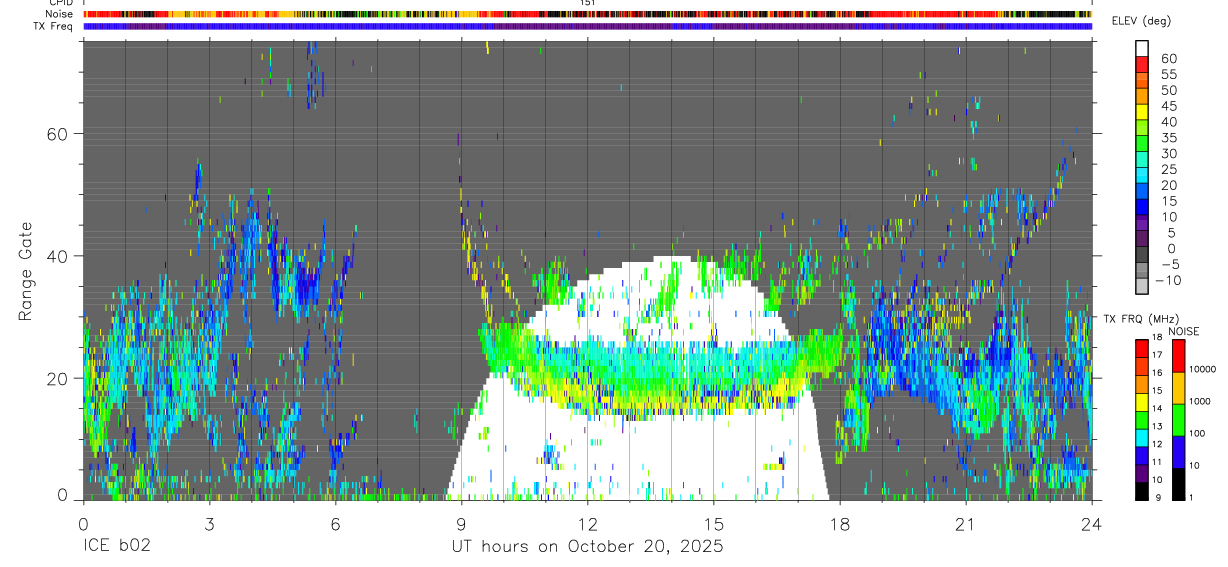Click the Noise color strip above the plot
Screen dimensions: 1228x567
pos(587,14)
